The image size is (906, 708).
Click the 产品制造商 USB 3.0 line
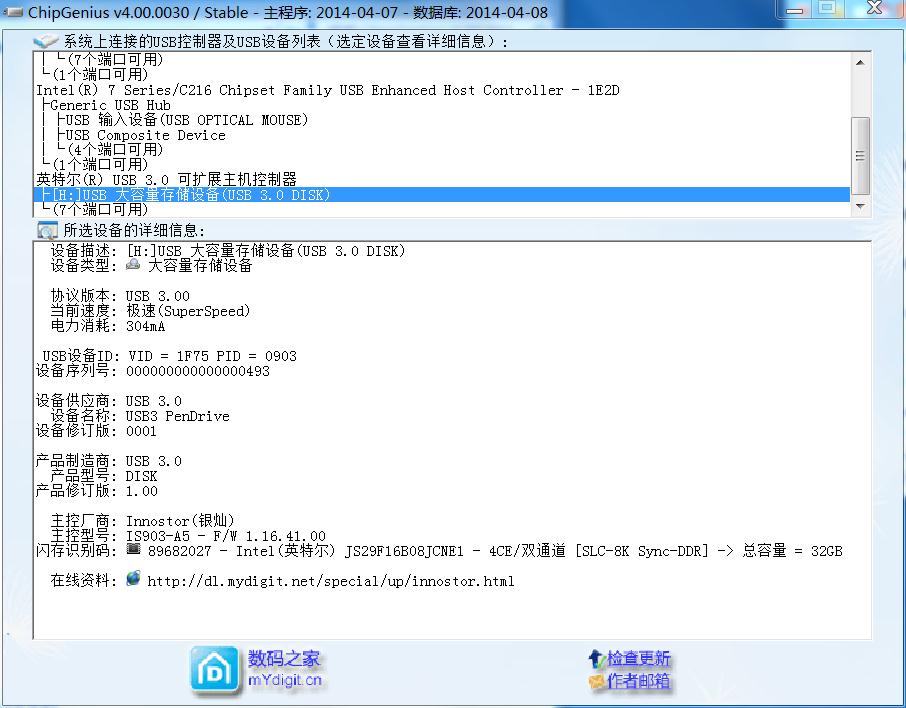point(109,461)
